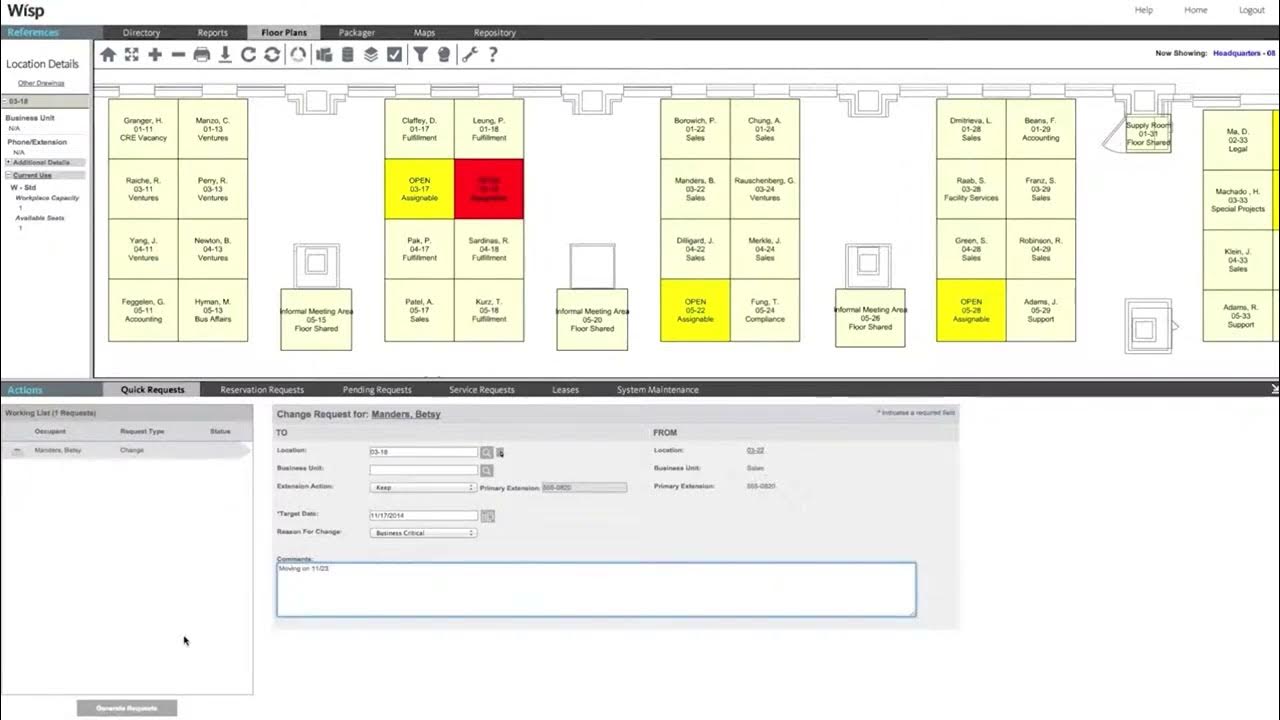This screenshot has height=720, width=1280.
Task: Click the two-arrow sync icon
Action: (272, 55)
